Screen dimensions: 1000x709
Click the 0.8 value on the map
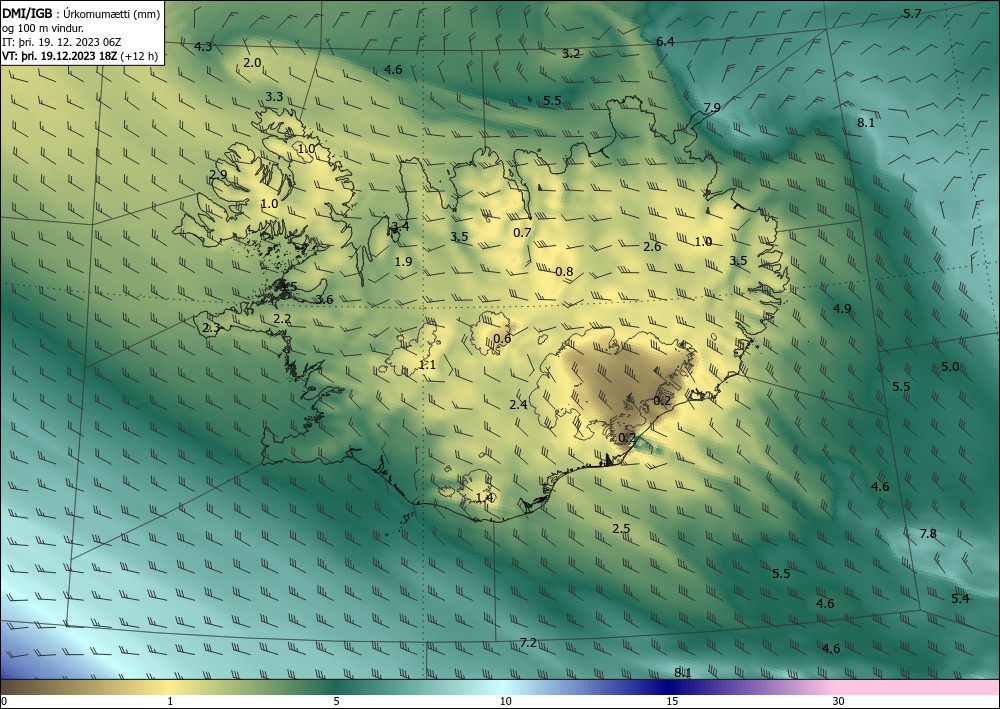tap(564, 272)
